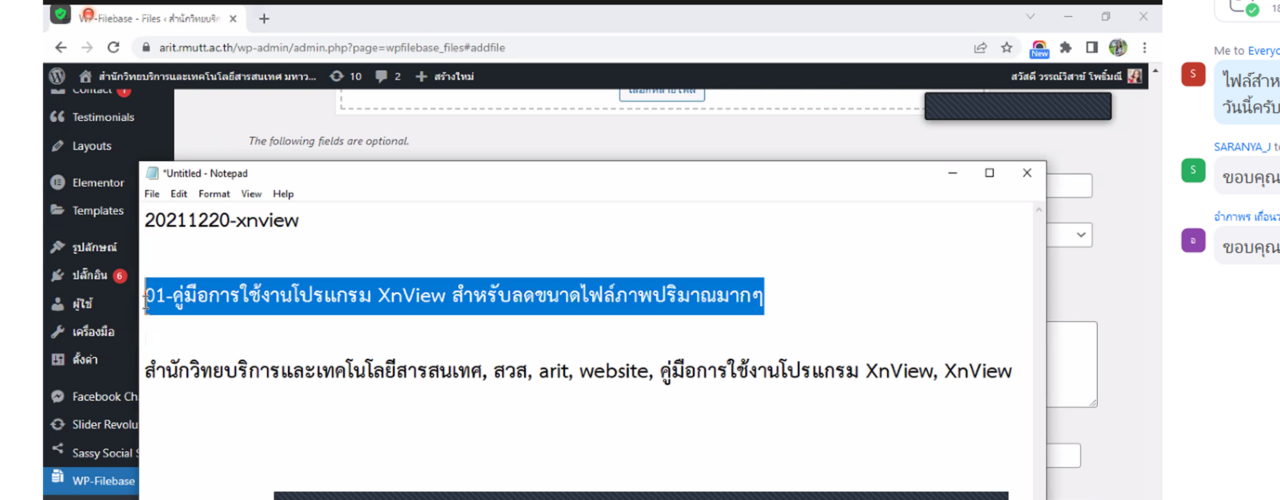Open Slider Revolution in sidebar
Viewport: 1280px width, 500px height.
(93, 425)
